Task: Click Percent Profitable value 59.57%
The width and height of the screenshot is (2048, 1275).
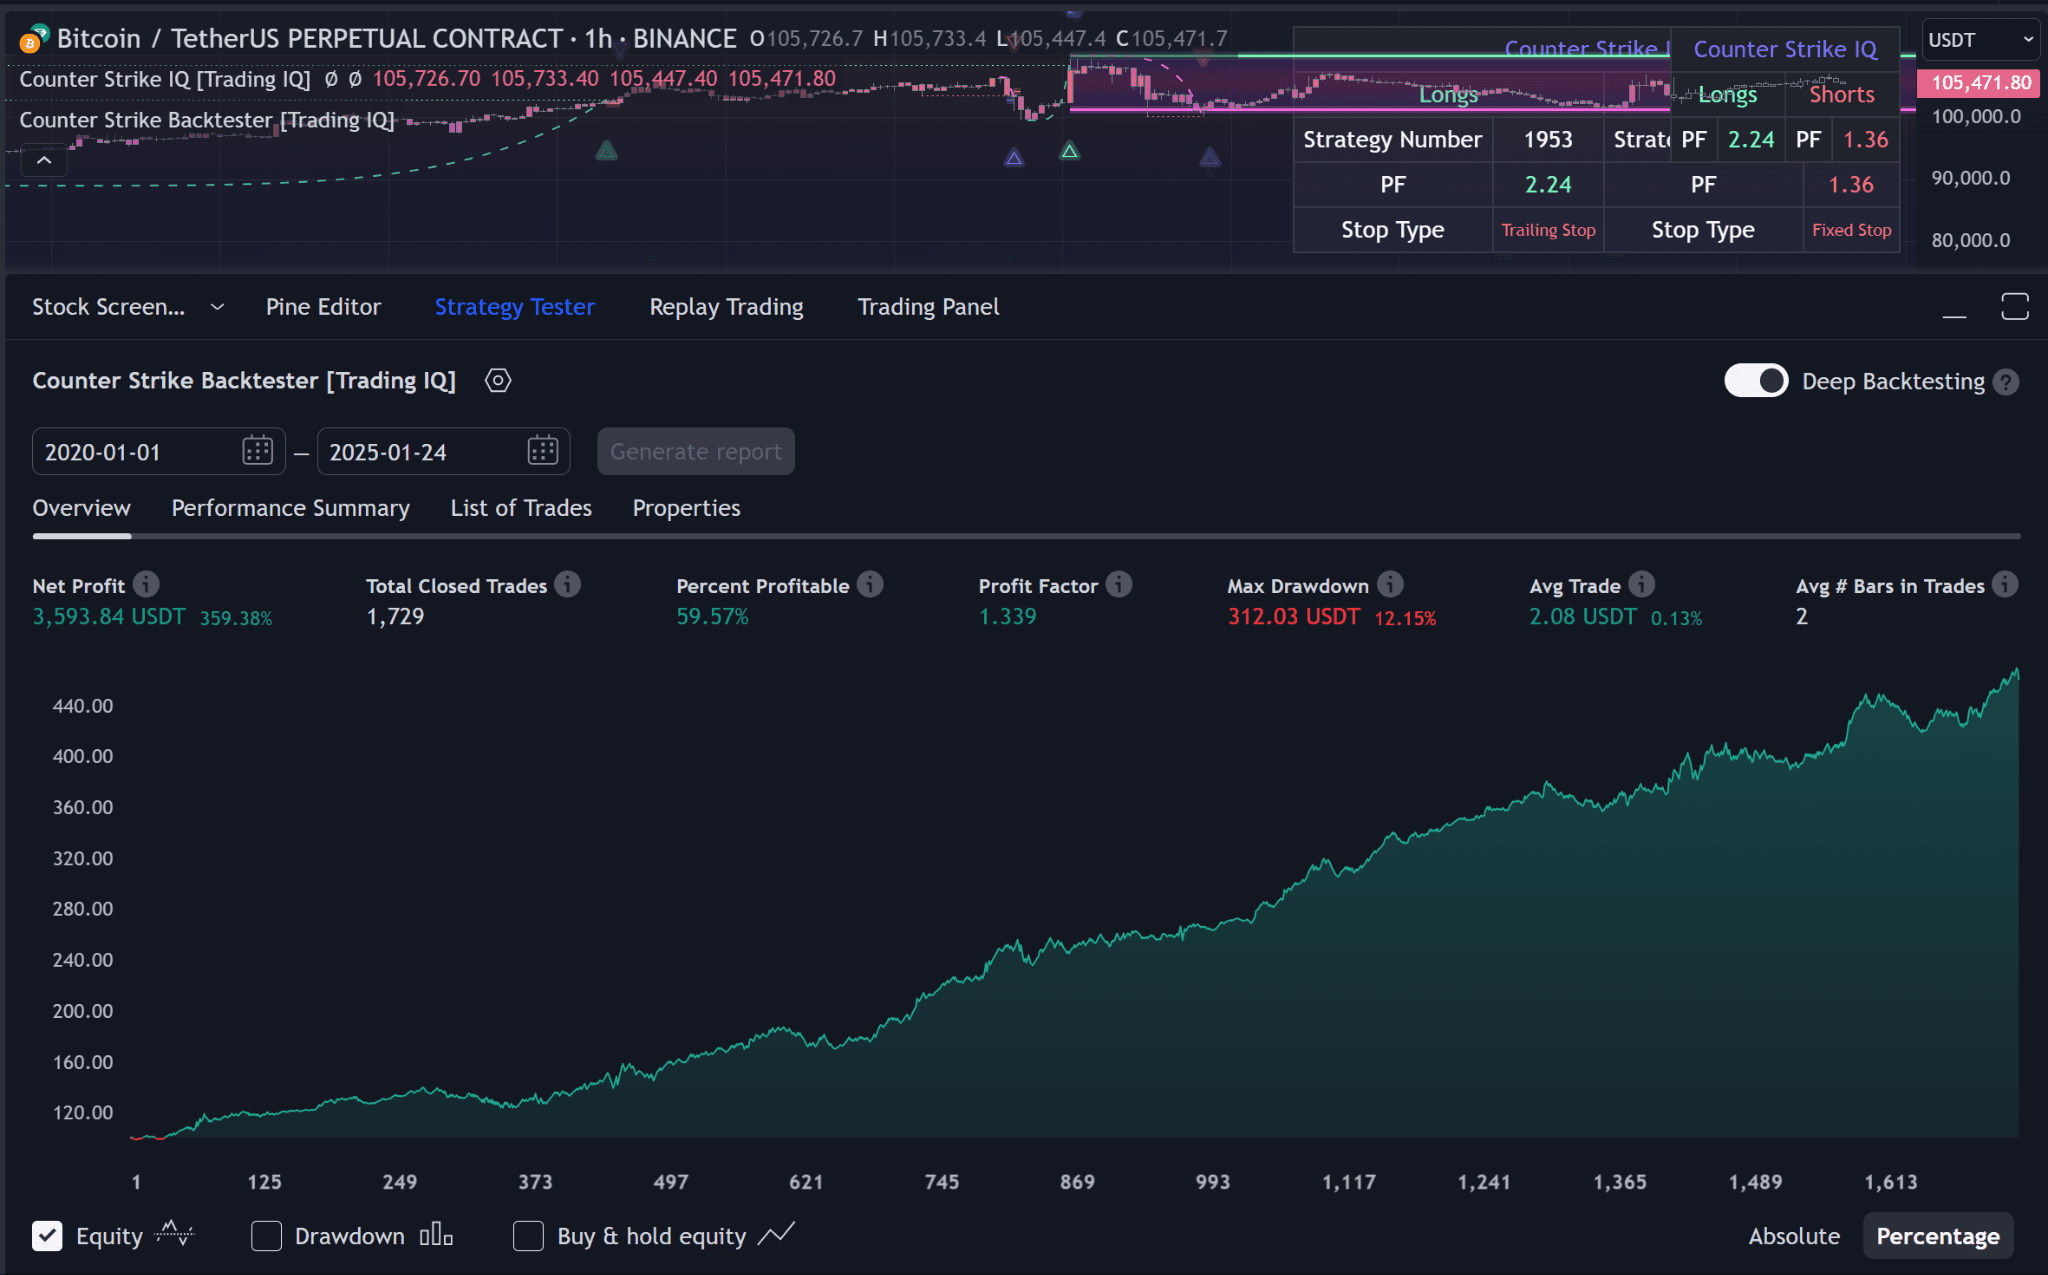Action: click(x=712, y=617)
